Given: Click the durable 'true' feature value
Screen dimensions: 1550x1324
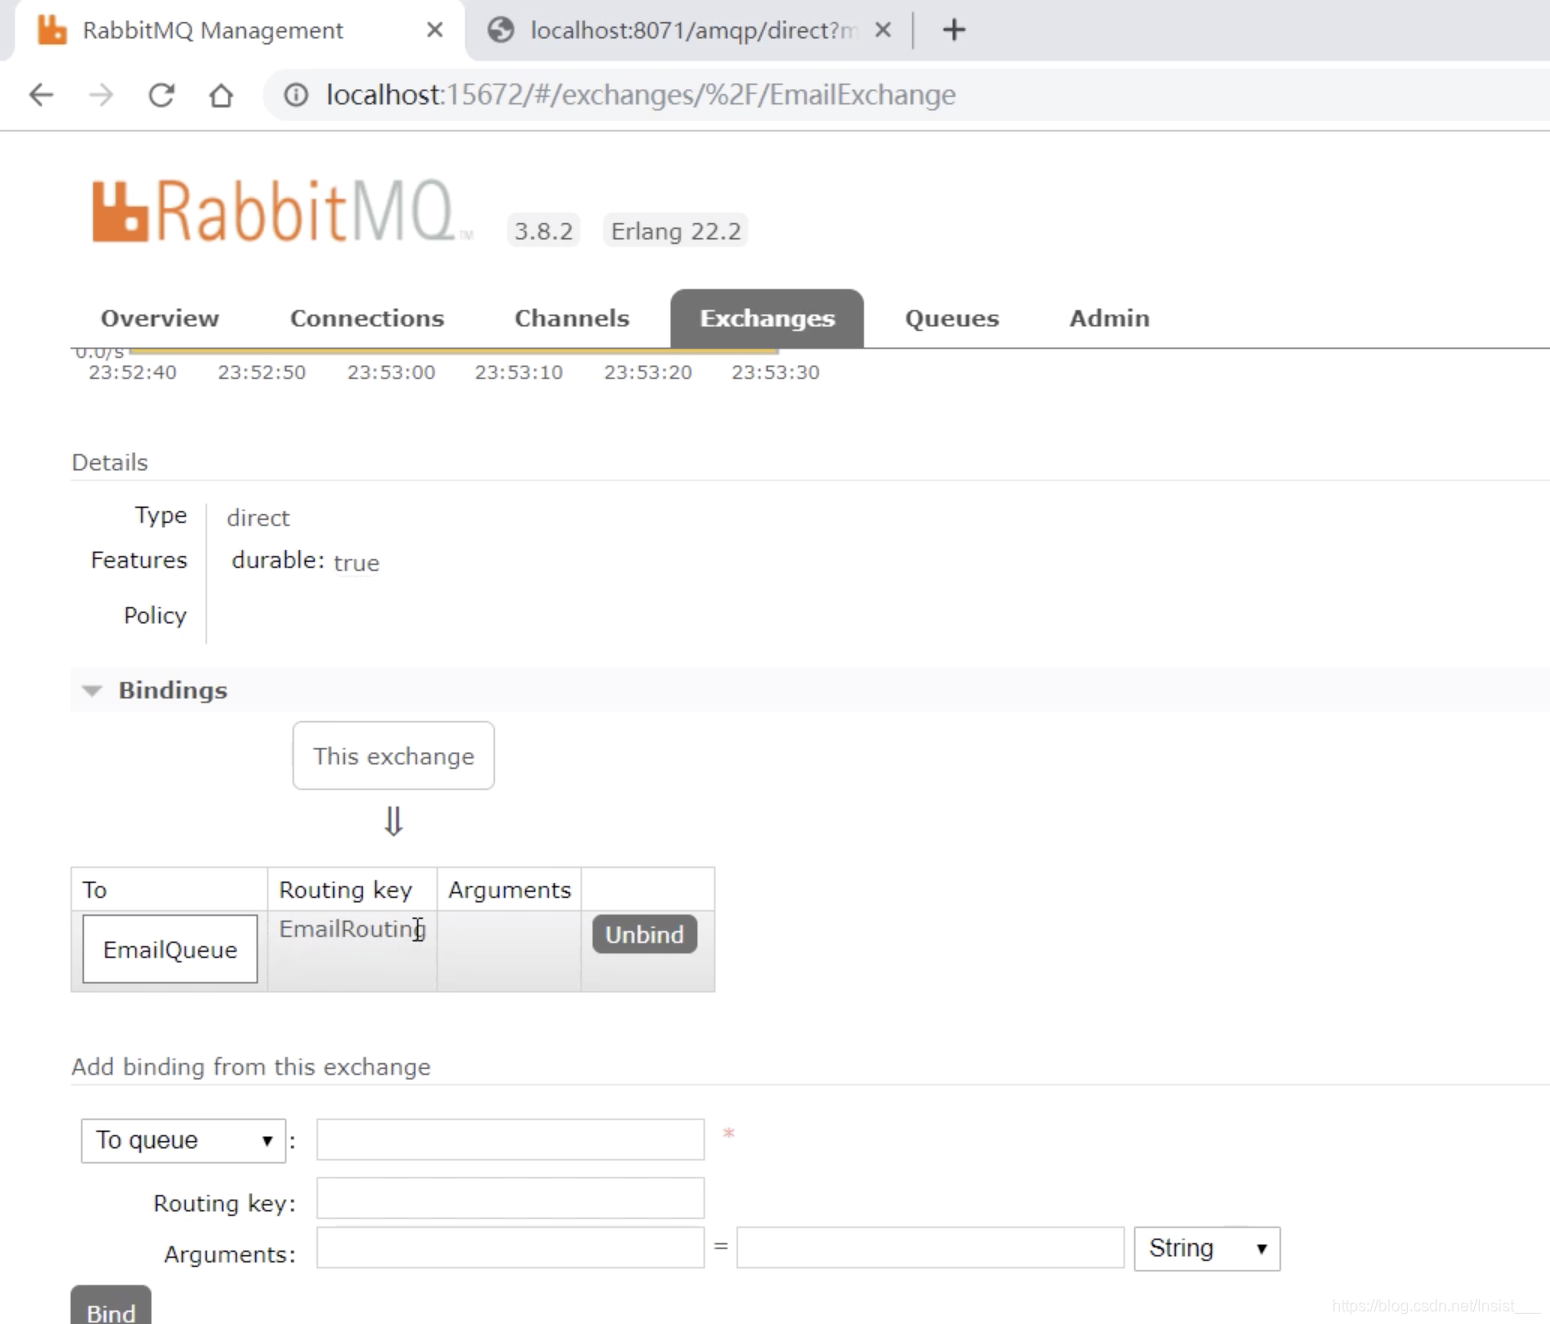Looking at the screenshot, I should click(x=356, y=563).
